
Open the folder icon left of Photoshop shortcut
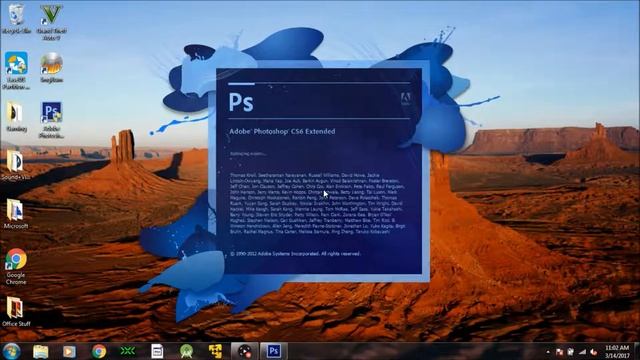[16, 117]
